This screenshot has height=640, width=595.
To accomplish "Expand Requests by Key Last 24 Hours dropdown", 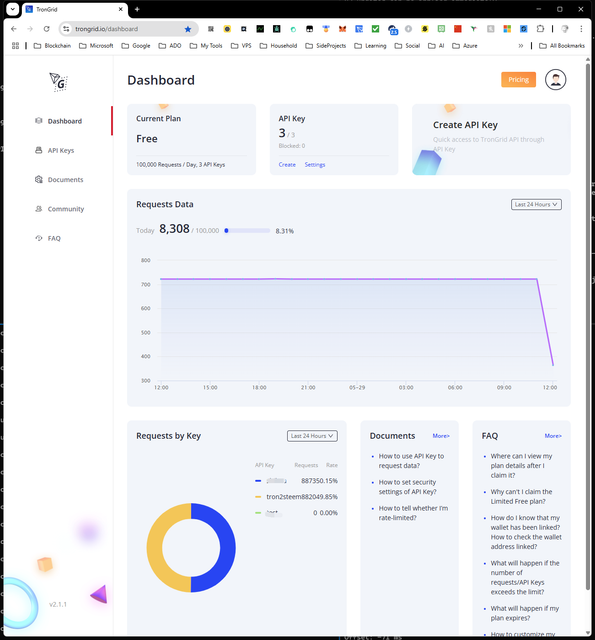I will click(x=312, y=436).
